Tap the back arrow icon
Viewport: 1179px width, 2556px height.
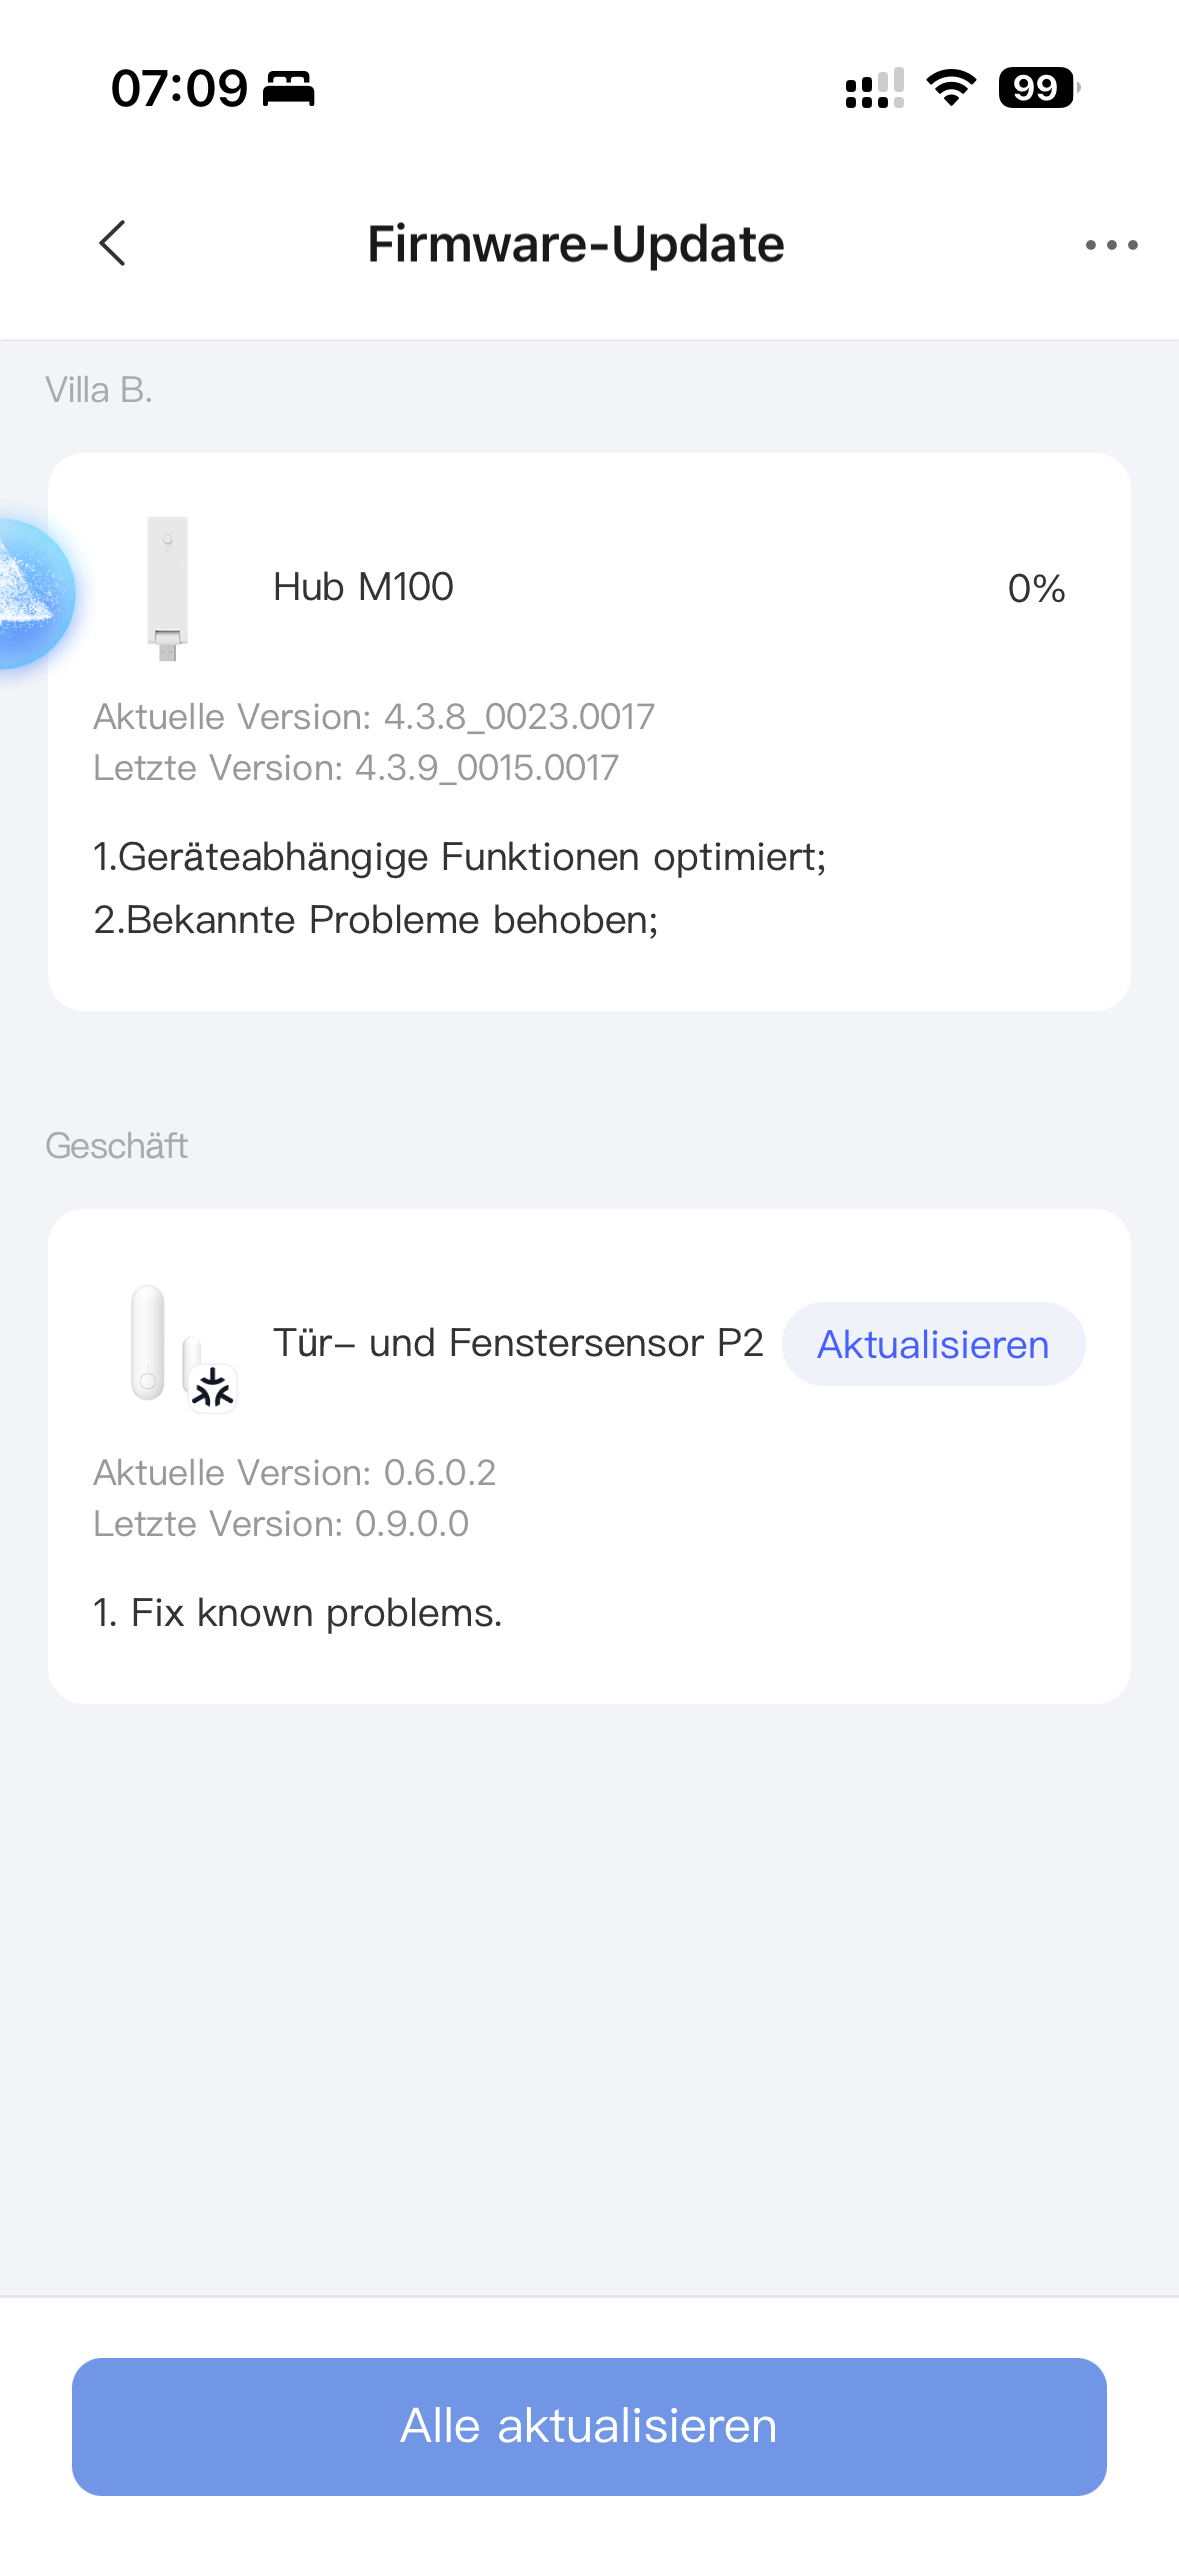pyautogui.click(x=113, y=244)
